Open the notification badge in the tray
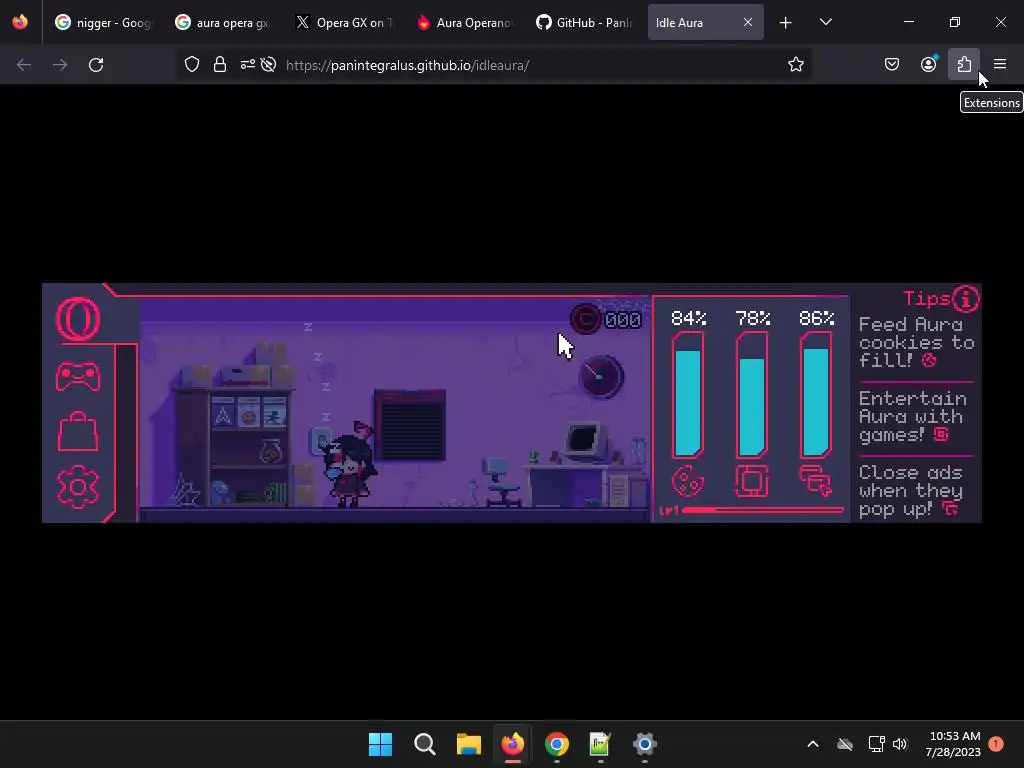Viewport: 1024px width, 768px height. pos(996,744)
